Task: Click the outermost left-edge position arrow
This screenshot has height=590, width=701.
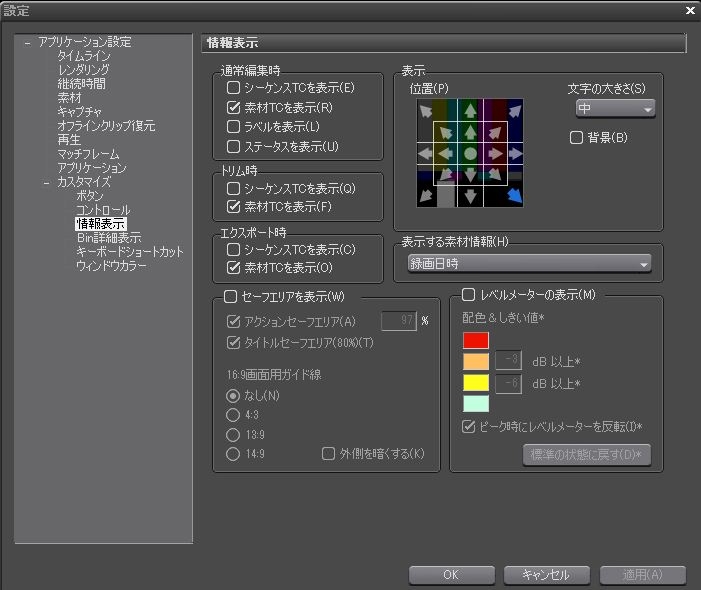Action: 427,153
